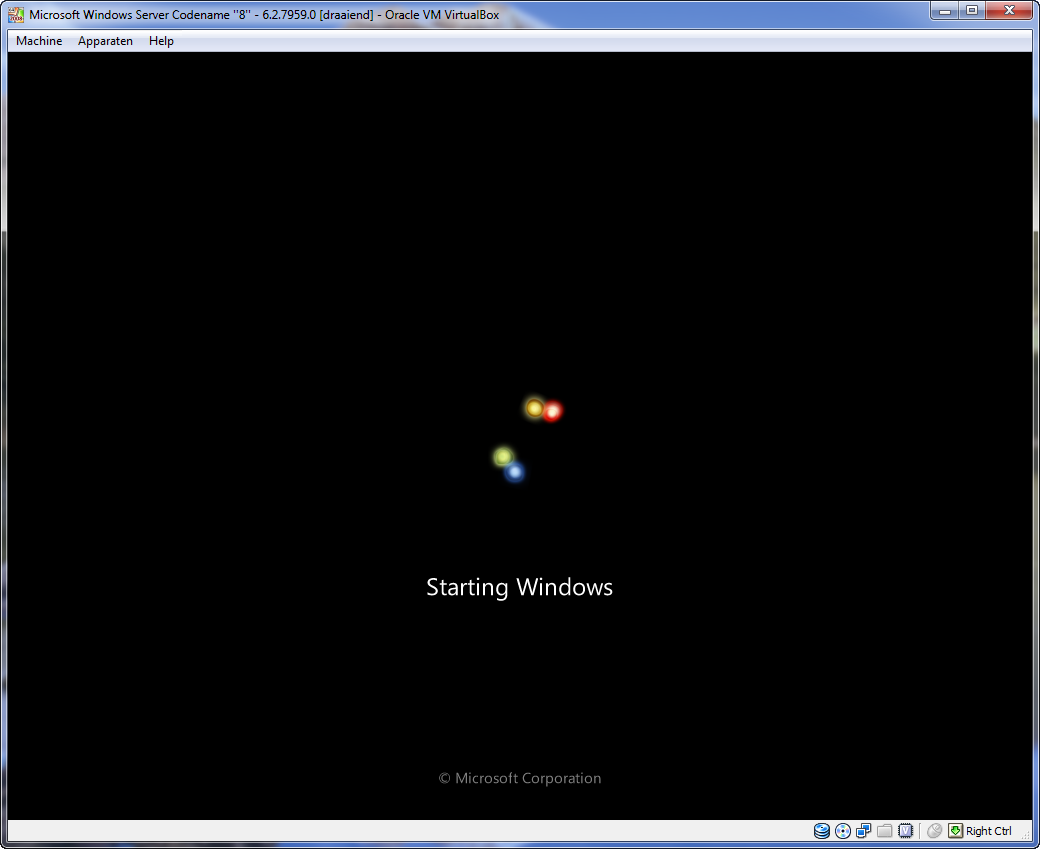
Task: Click the shared folders status icon
Action: point(884,831)
